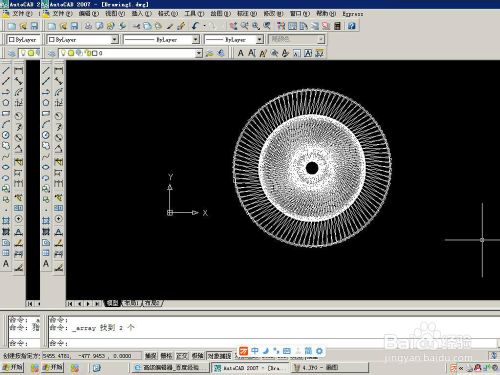The width and height of the screenshot is (500, 375).
Task: Expand the wide layer '0' dropdown arrow
Action: (199, 53)
